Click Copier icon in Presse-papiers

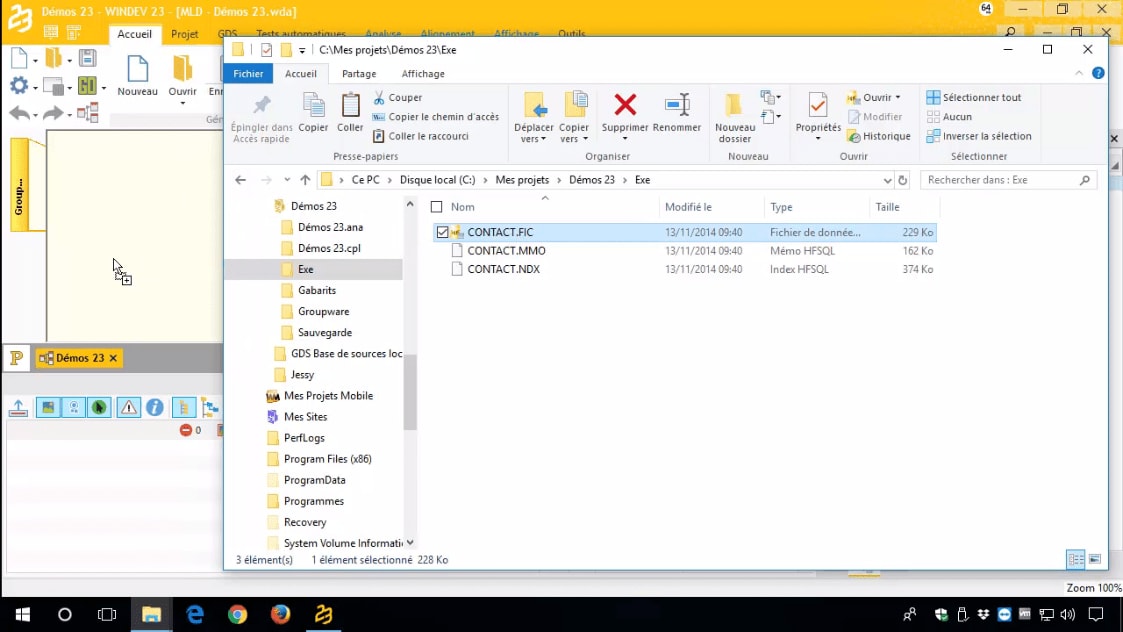click(x=313, y=105)
